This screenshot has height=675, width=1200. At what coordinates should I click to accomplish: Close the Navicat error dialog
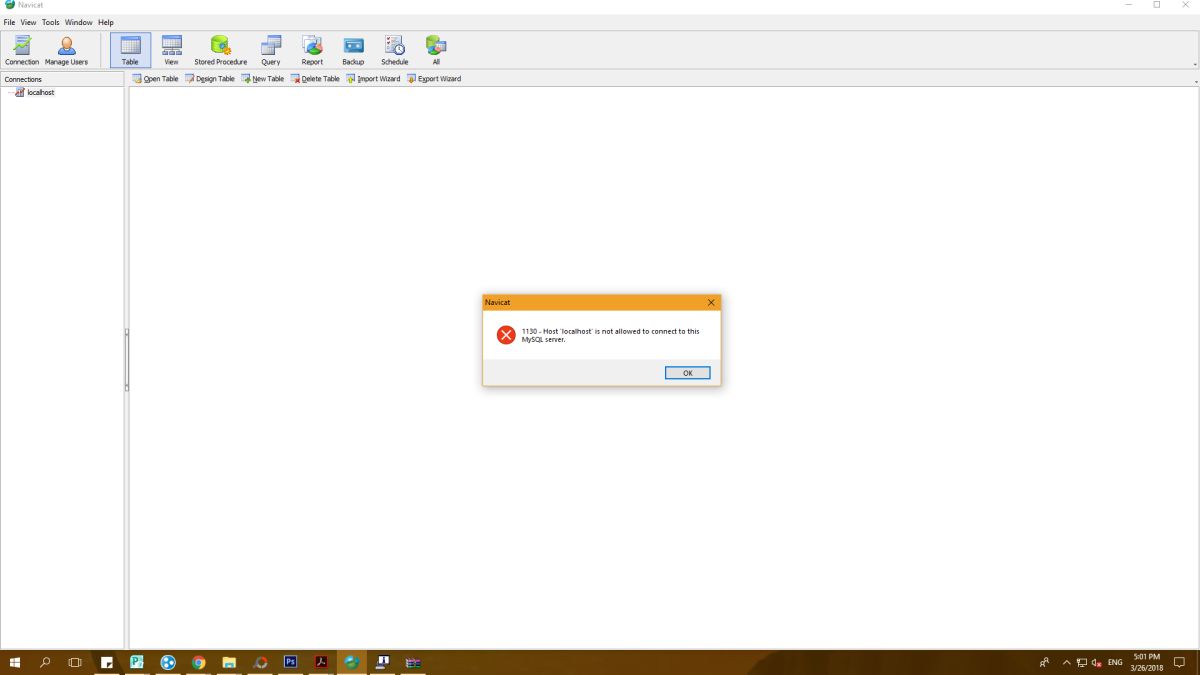click(x=711, y=302)
